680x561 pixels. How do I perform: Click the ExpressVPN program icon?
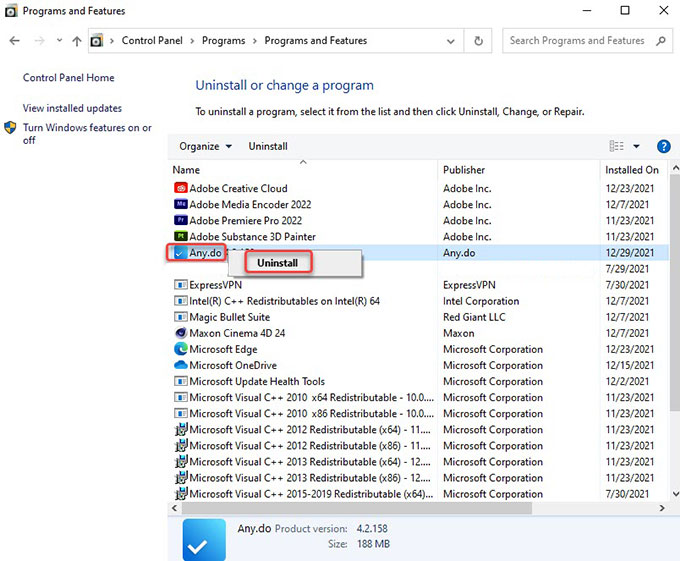[180, 285]
